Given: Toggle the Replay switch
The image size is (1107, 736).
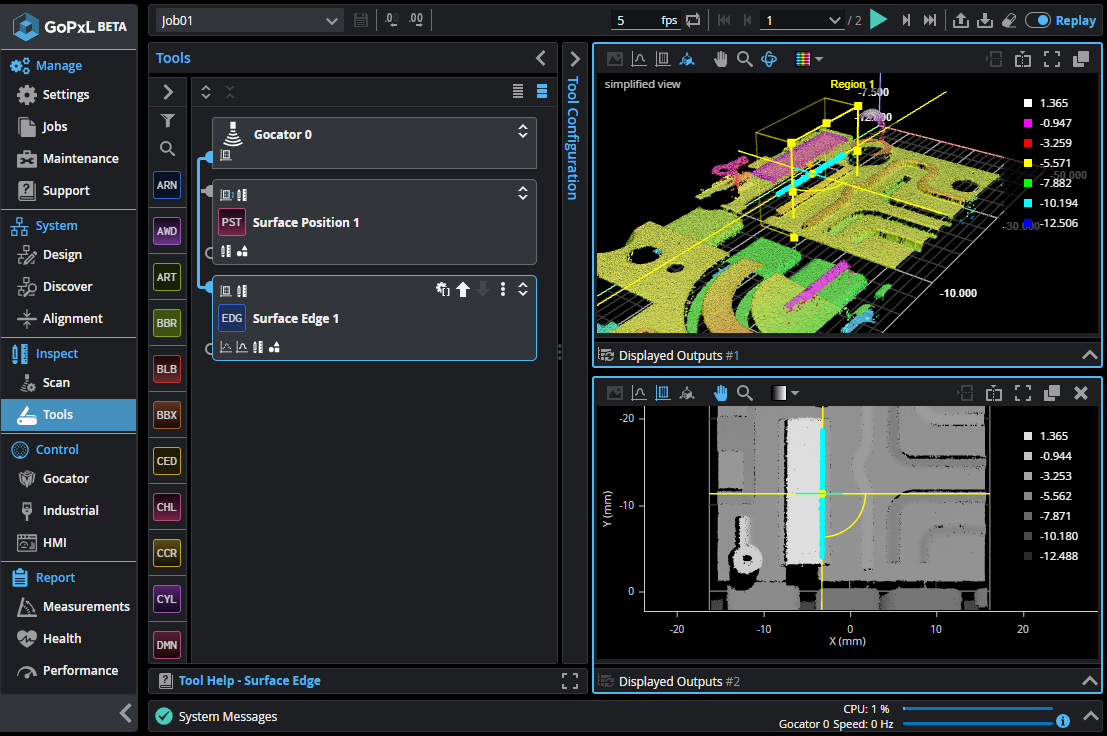Looking at the screenshot, I should pyautogui.click(x=1038, y=20).
